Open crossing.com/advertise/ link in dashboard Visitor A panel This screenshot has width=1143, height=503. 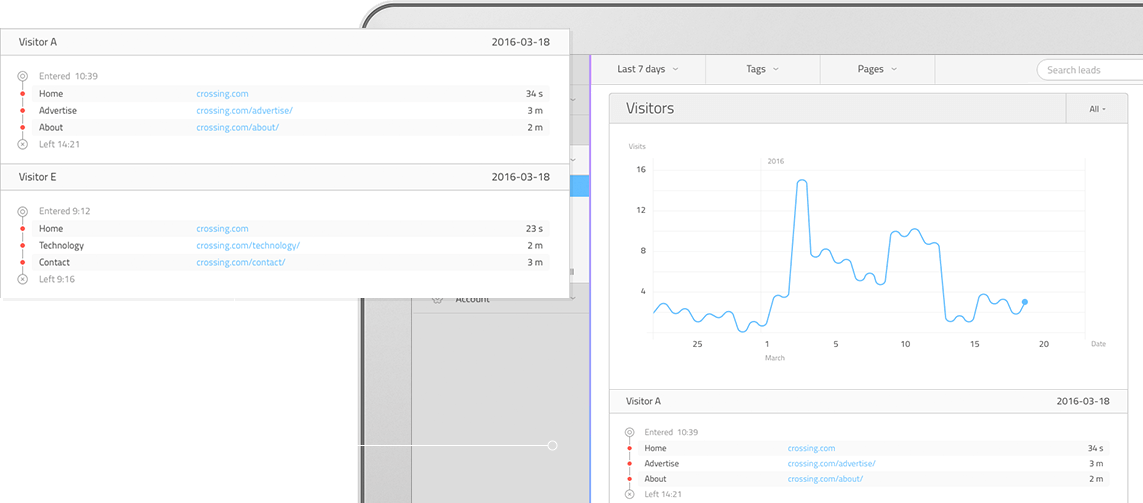pos(831,464)
